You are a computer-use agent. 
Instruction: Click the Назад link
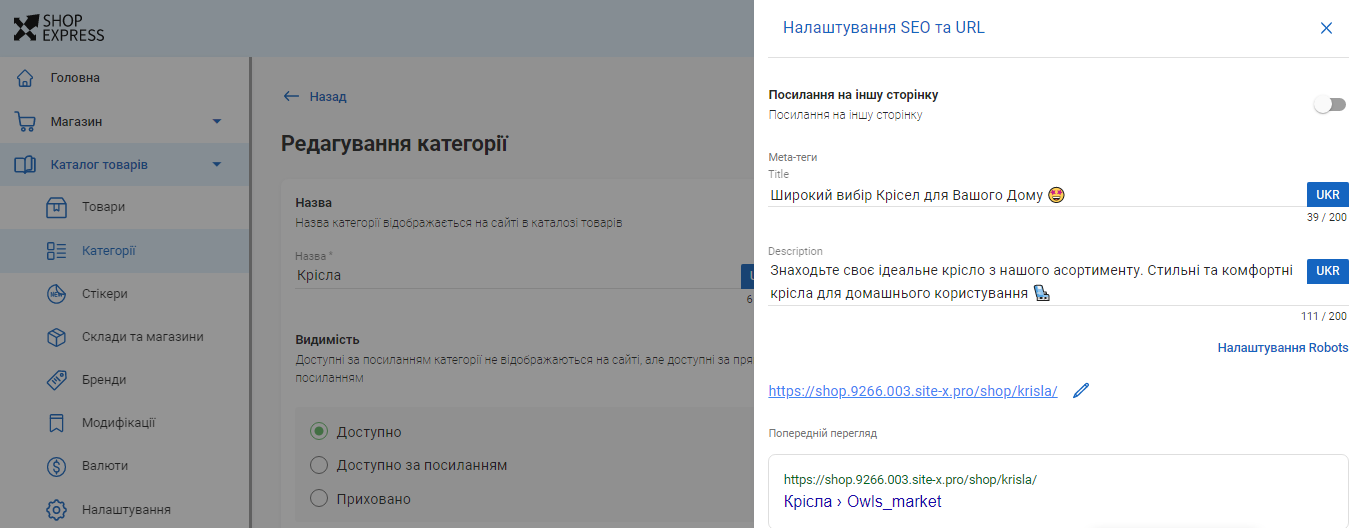click(327, 97)
